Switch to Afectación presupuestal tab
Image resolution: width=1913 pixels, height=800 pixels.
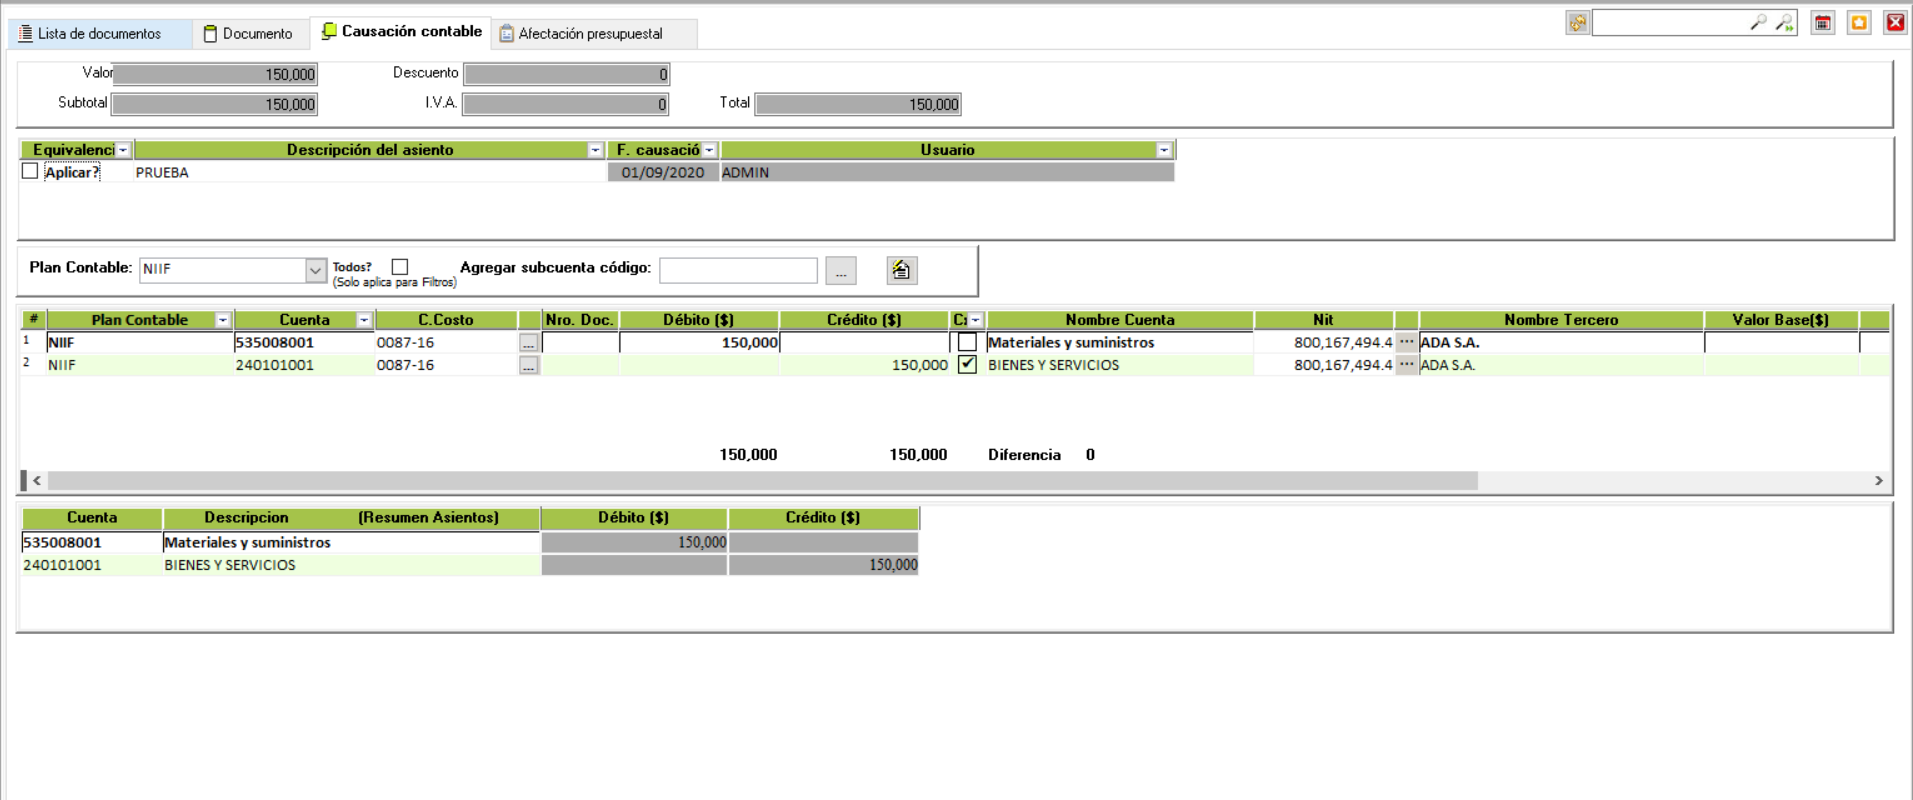[x=590, y=34]
